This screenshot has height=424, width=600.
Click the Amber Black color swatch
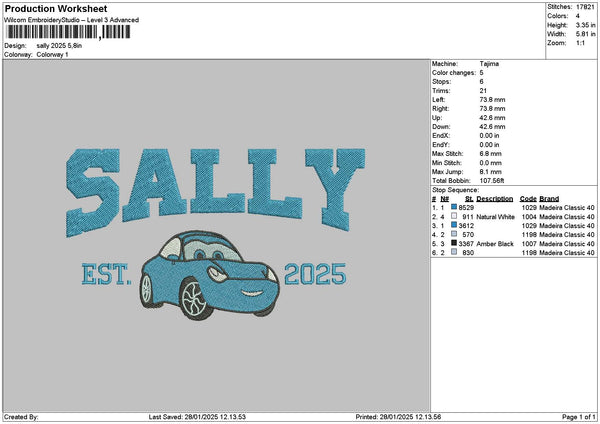coord(455,243)
